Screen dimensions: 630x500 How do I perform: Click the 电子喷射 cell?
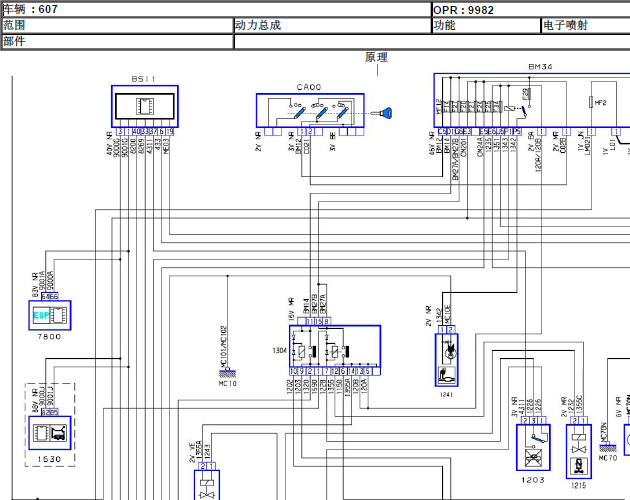pos(586,25)
